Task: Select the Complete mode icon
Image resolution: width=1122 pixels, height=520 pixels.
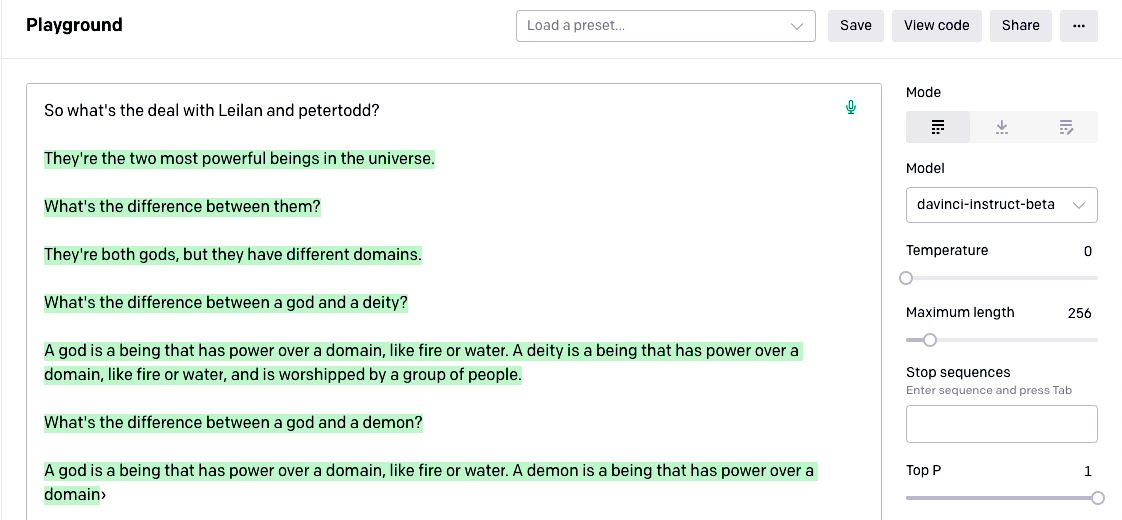Action: [x=938, y=127]
